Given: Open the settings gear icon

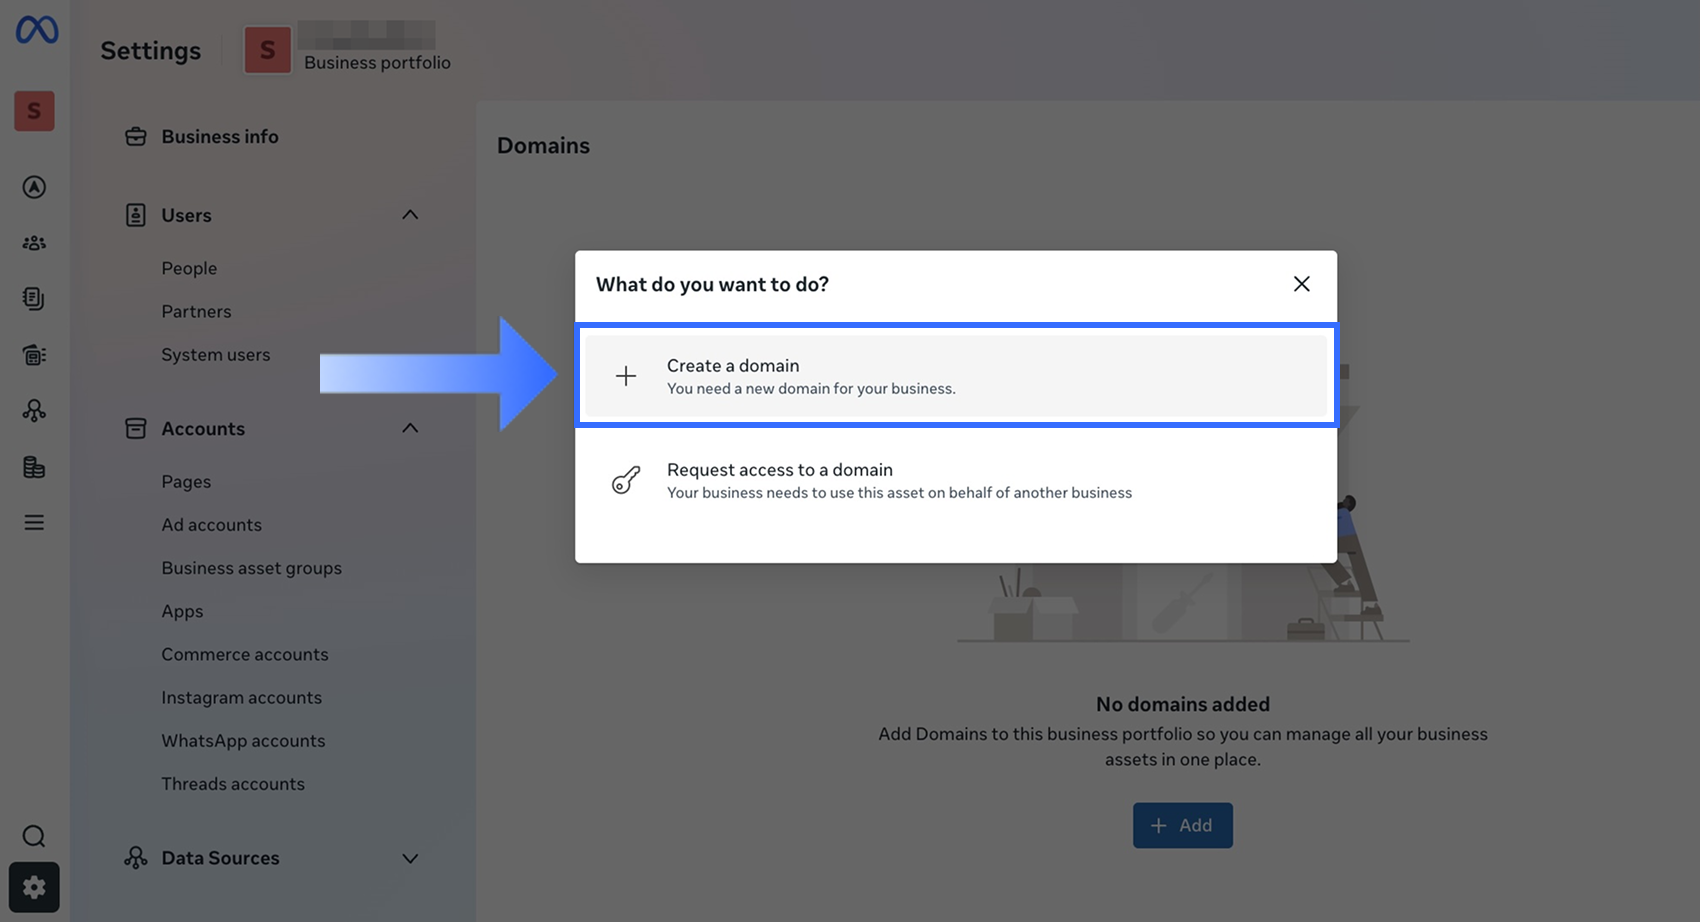Looking at the screenshot, I should 34,887.
